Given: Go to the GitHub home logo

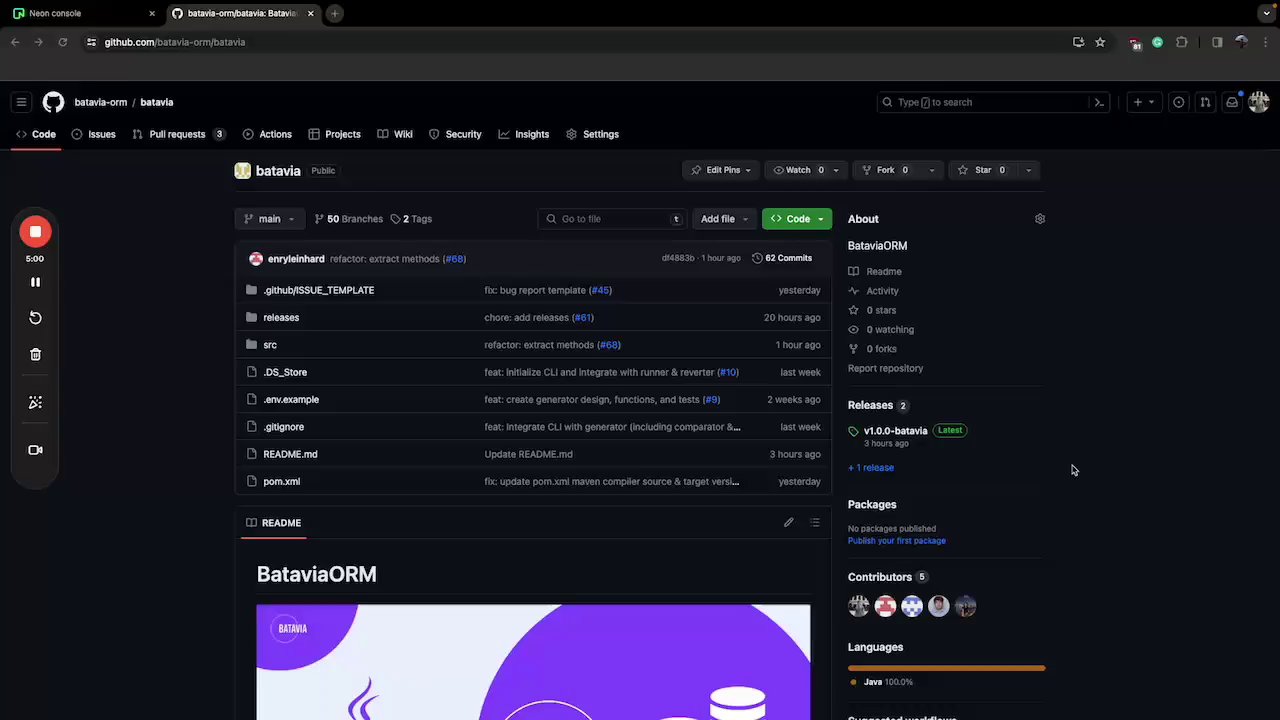Looking at the screenshot, I should 53,102.
